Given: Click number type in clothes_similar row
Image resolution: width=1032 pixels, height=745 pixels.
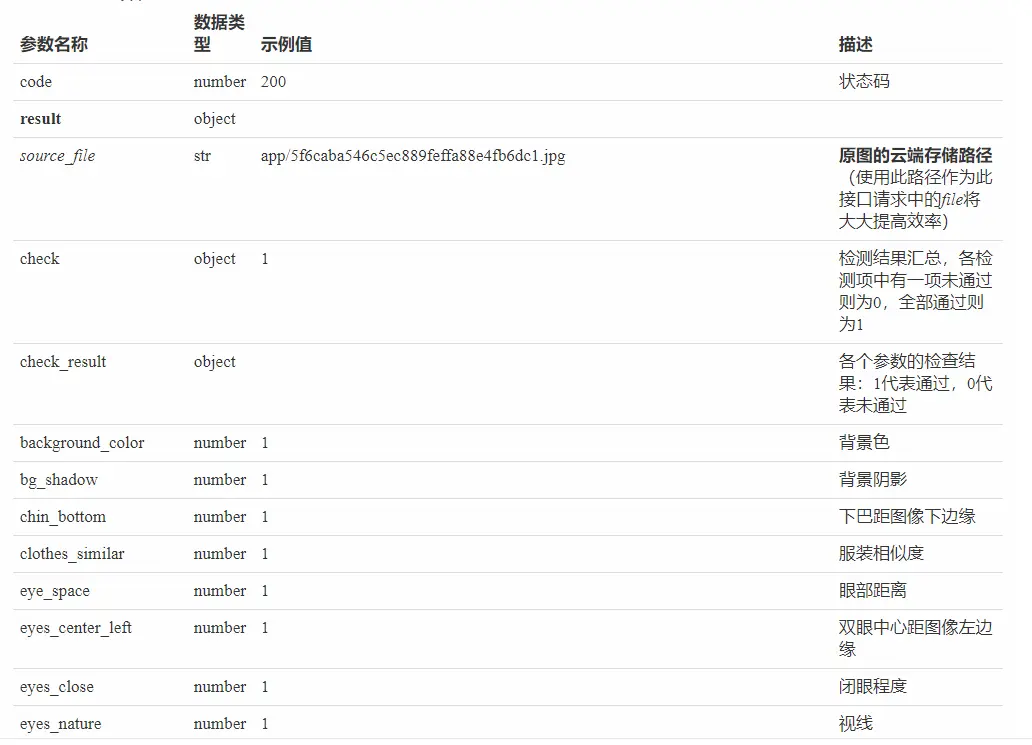Looking at the screenshot, I should click(220, 553).
